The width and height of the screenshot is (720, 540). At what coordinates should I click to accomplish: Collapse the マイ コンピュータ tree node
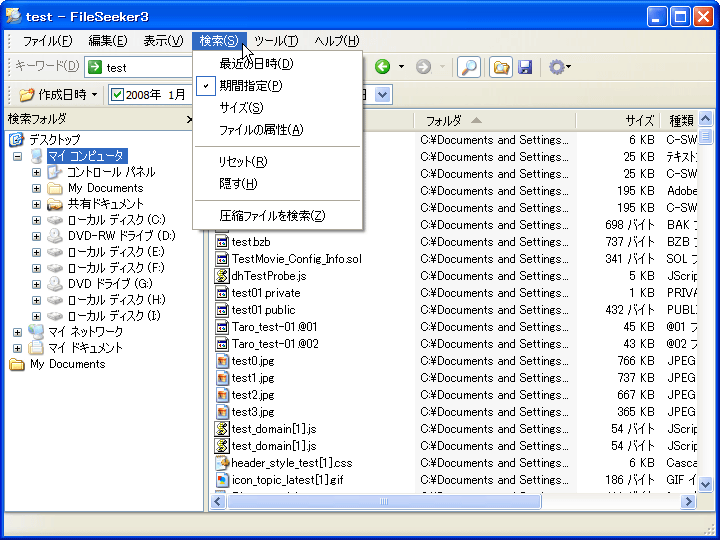tap(17, 156)
